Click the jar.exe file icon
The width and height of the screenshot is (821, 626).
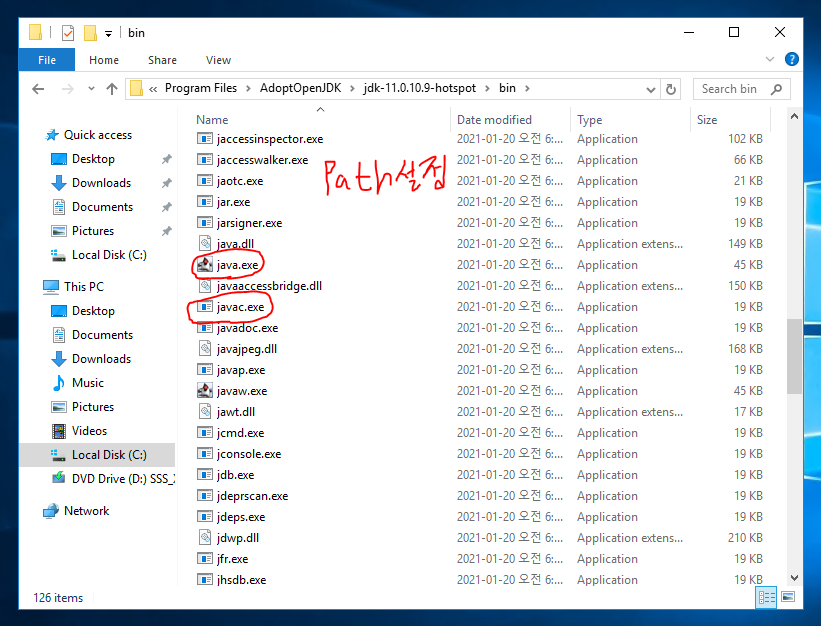click(x=205, y=202)
